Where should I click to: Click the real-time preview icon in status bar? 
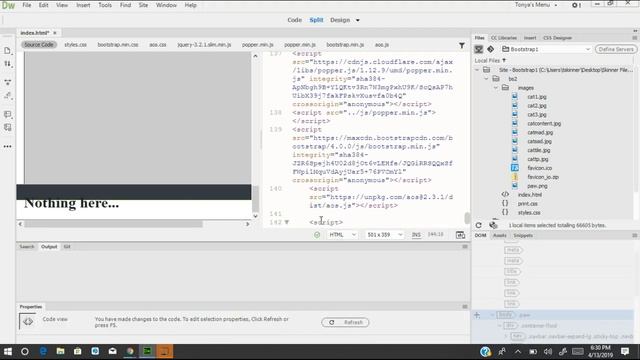pos(460,235)
